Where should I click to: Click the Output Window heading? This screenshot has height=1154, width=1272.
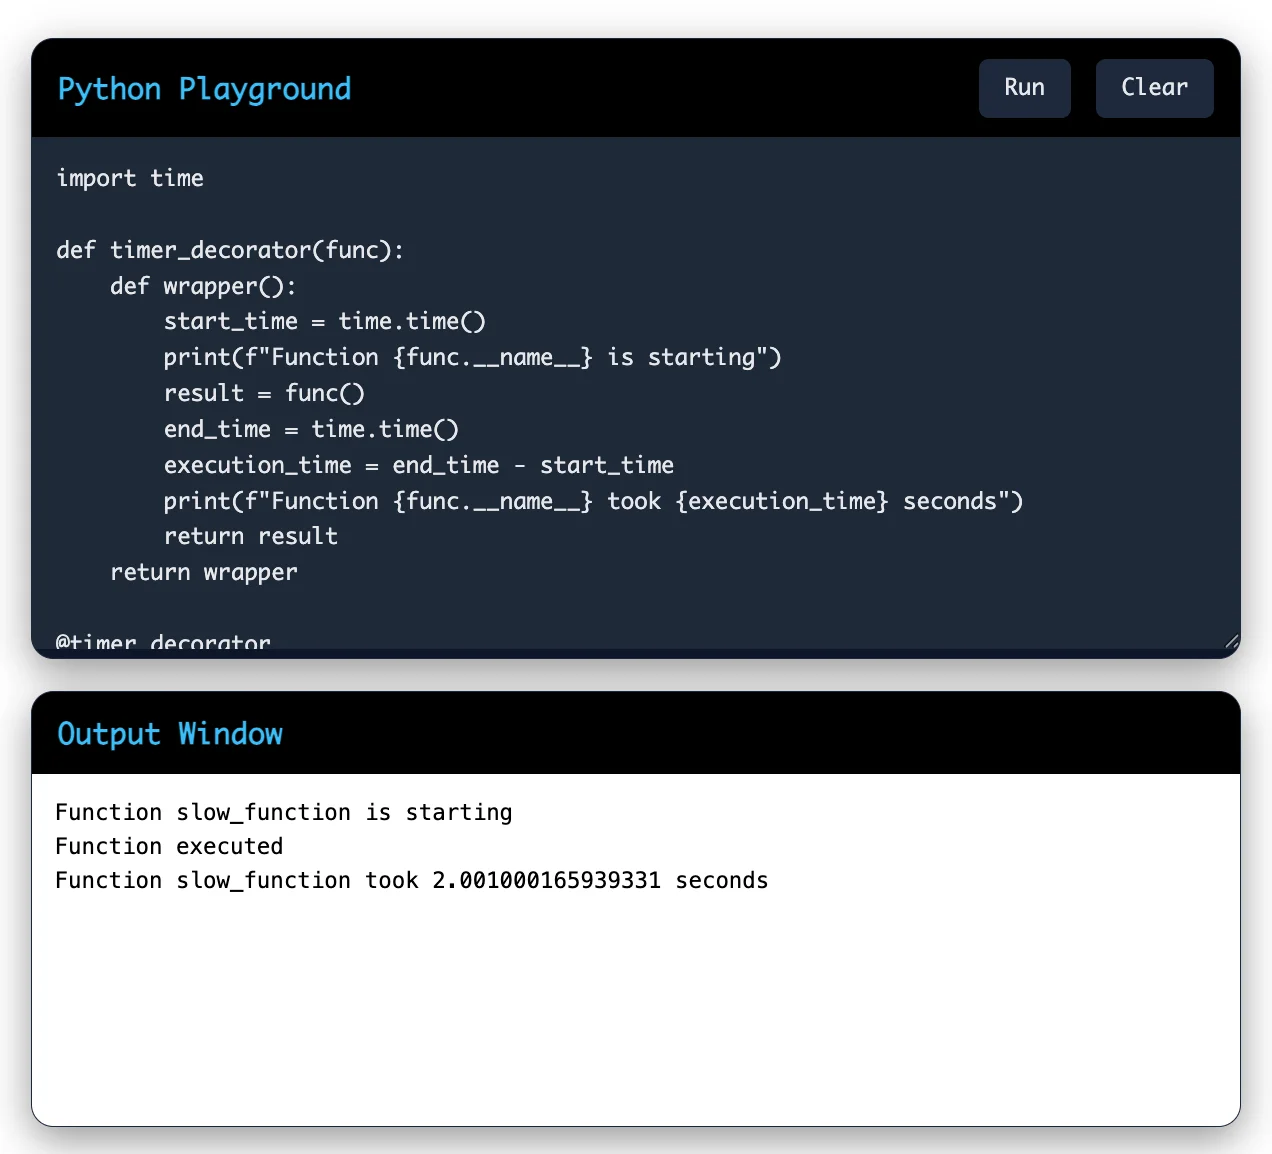pyautogui.click(x=170, y=734)
